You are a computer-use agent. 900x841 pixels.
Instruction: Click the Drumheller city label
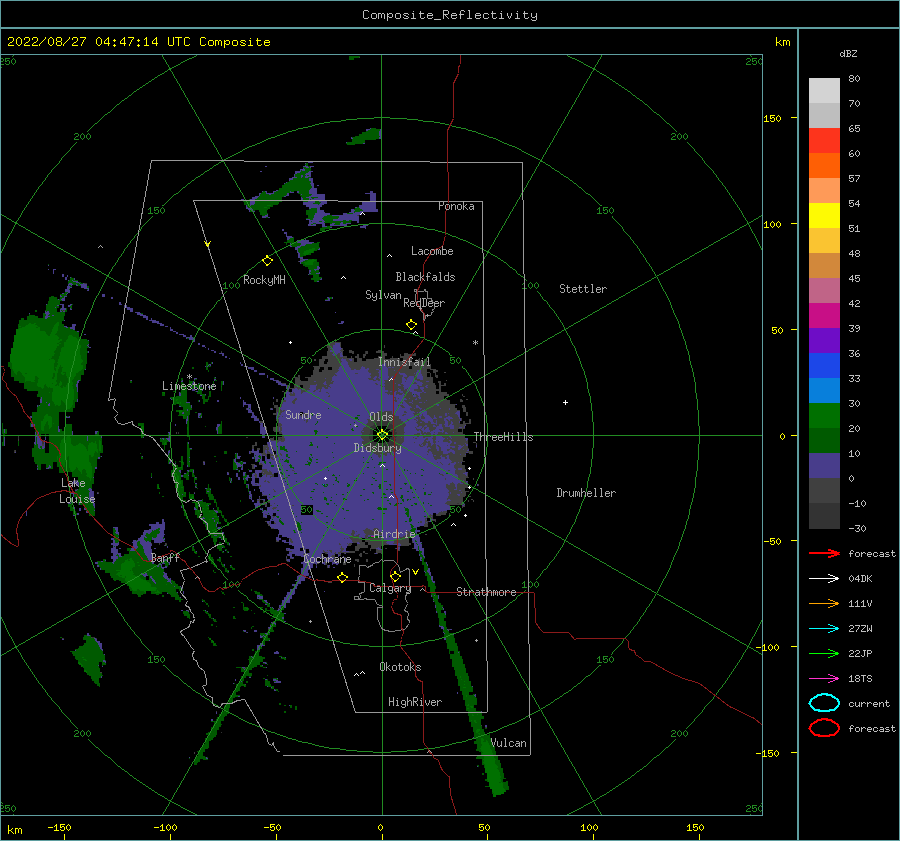[586, 493]
